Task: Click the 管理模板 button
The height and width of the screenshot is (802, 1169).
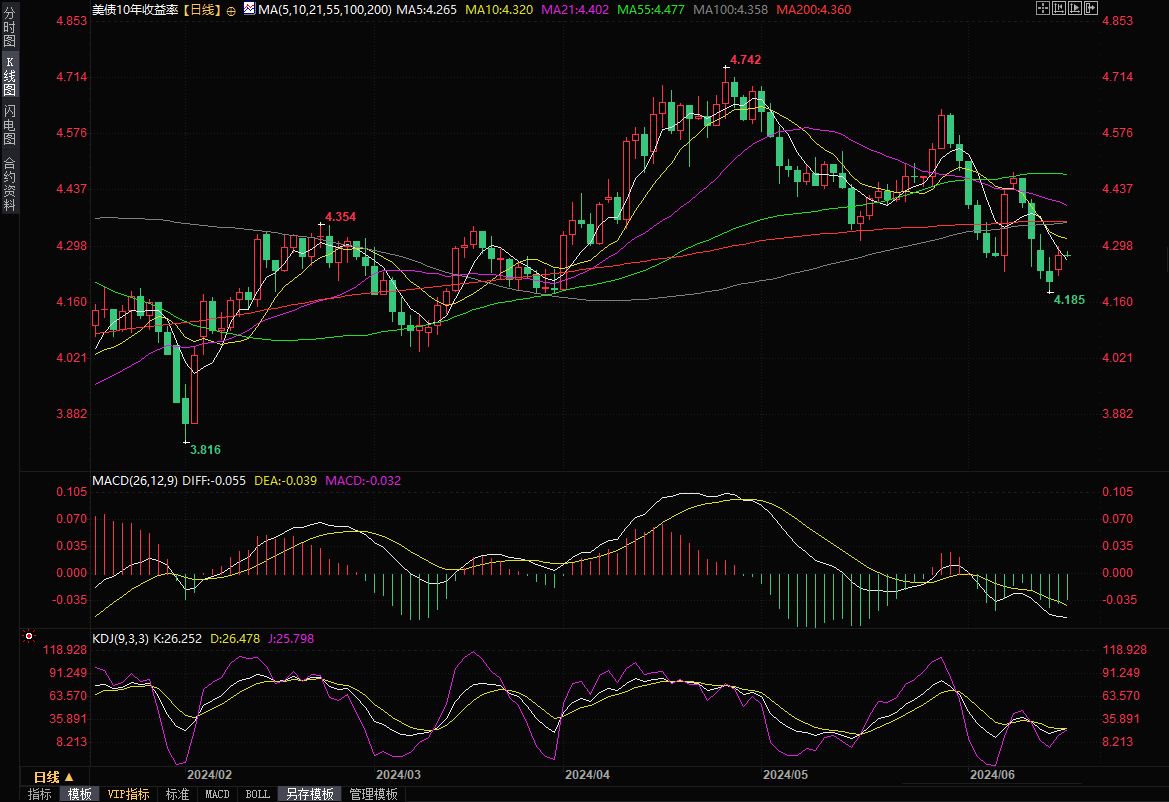Action: click(373, 794)
